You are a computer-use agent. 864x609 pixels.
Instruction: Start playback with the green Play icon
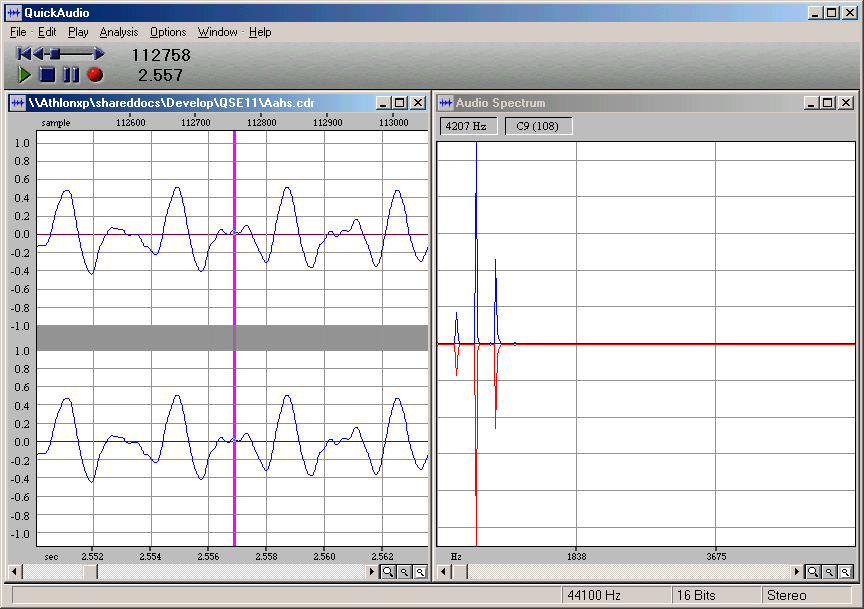24,74
